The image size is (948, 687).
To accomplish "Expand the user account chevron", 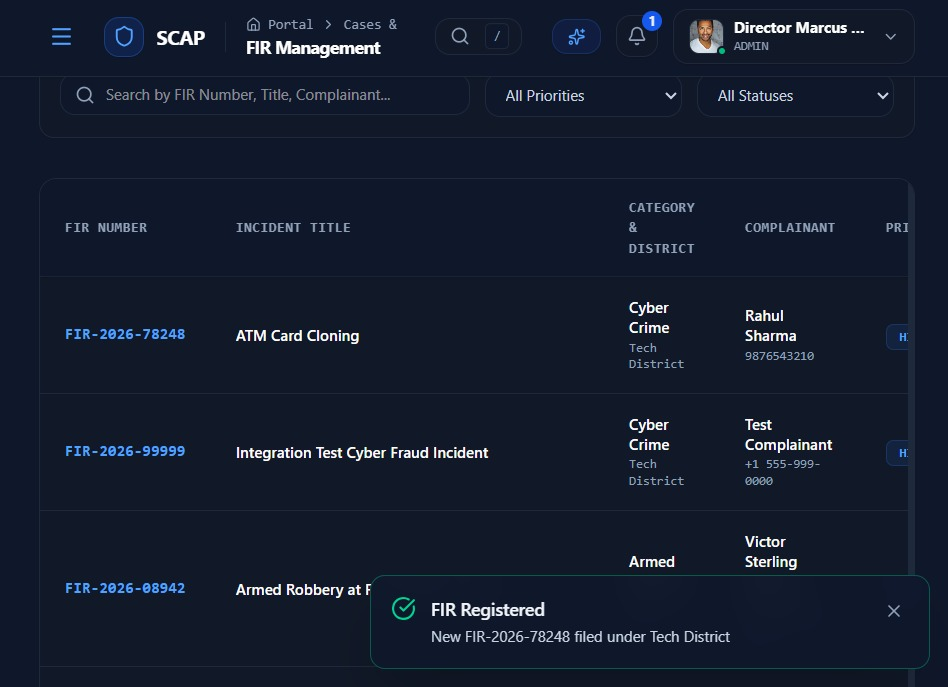I will pos(891,36).
